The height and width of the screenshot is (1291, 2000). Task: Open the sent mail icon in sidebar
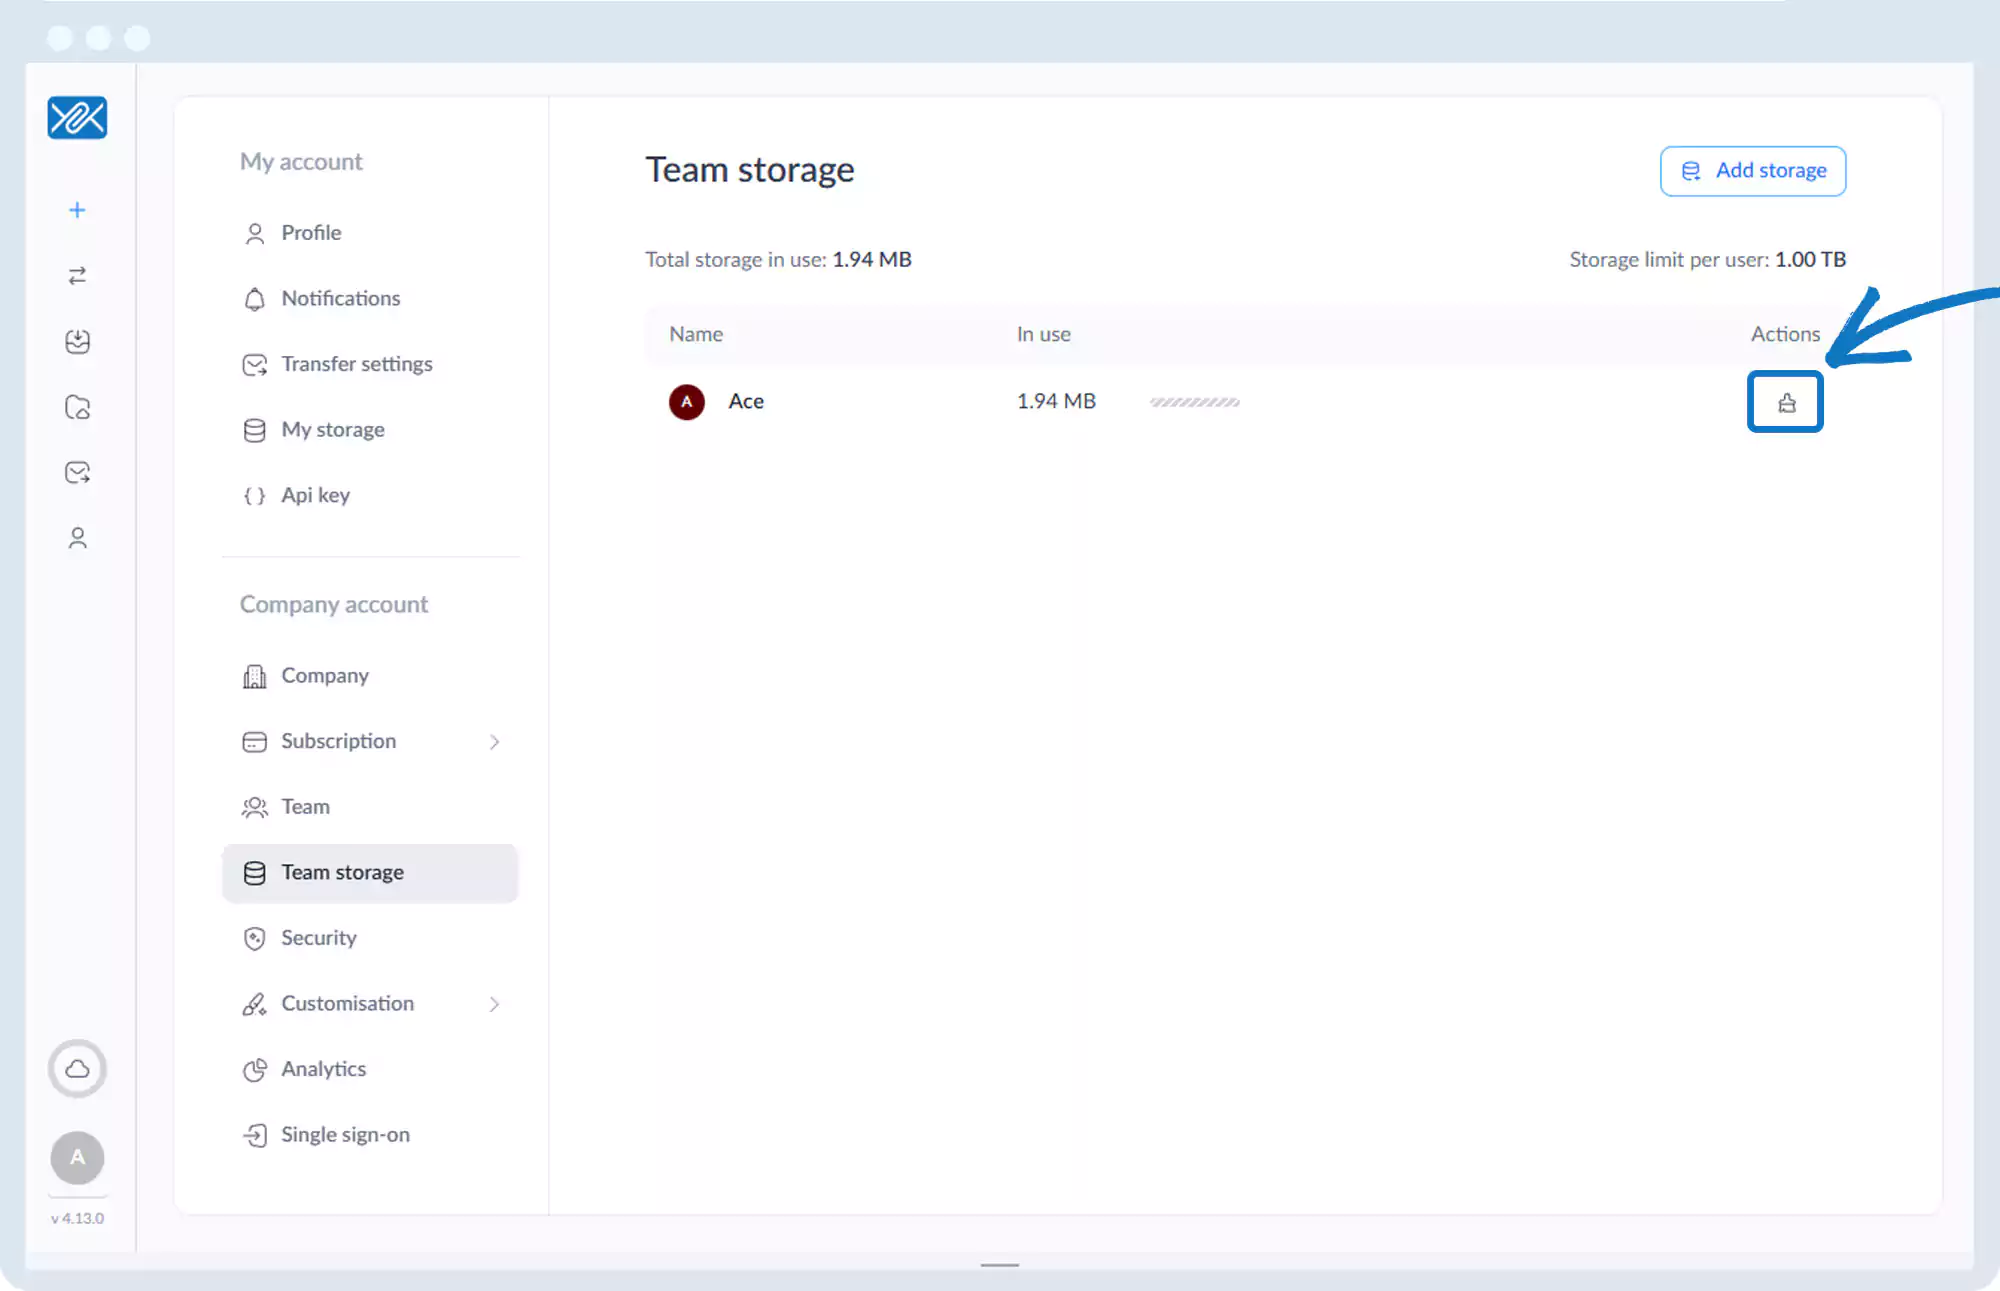[x=77, y=473]
